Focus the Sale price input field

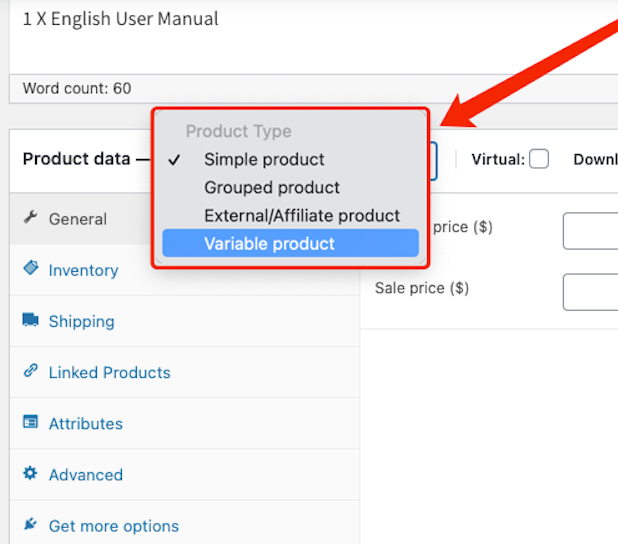(x=590, y=292)
